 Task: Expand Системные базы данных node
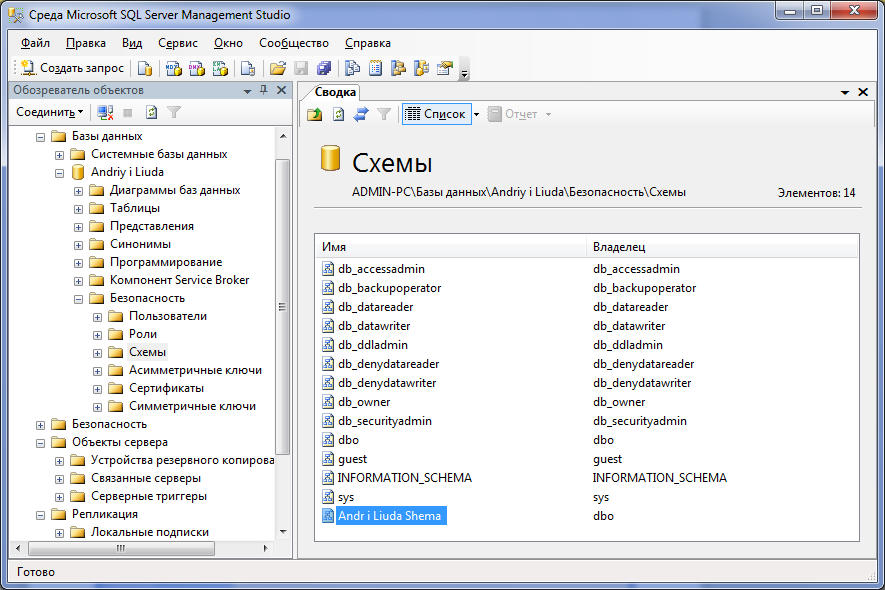pos(59,155)
